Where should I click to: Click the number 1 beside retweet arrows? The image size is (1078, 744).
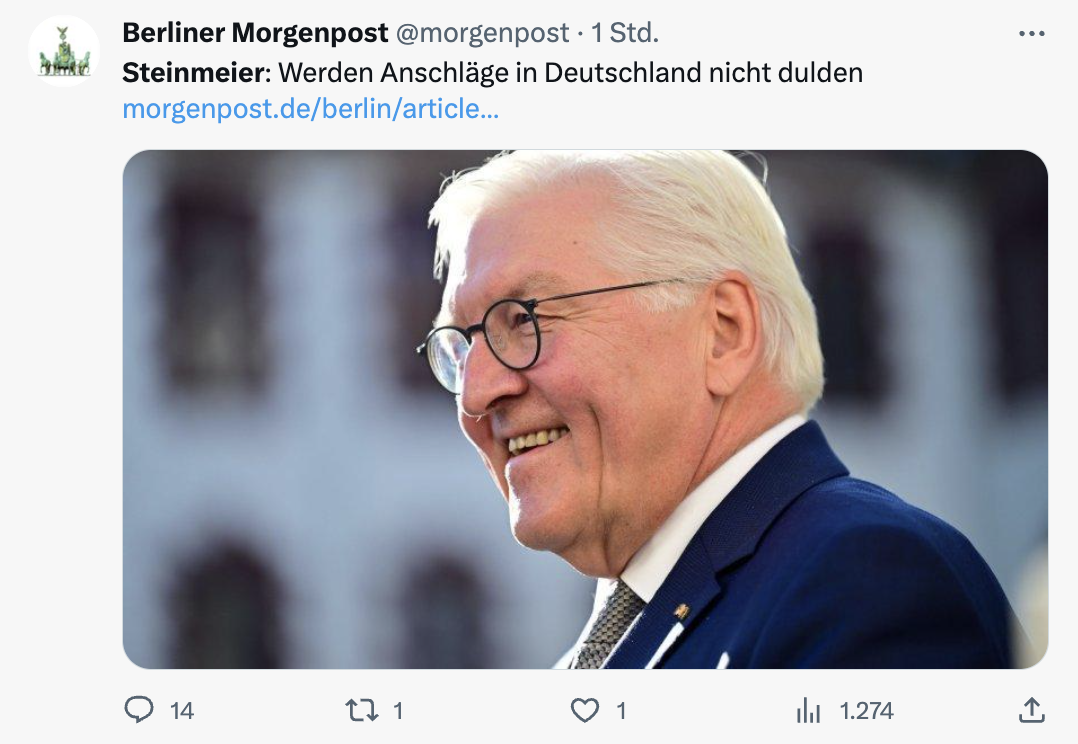pyautogui.click(x=397, y=710)
